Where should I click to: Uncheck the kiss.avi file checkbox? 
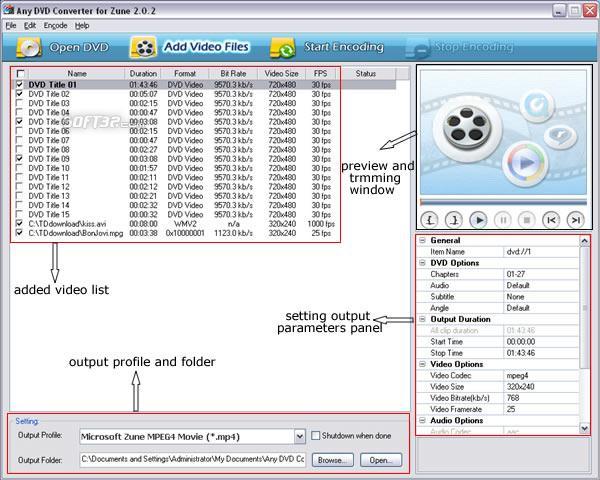[19, 223]
